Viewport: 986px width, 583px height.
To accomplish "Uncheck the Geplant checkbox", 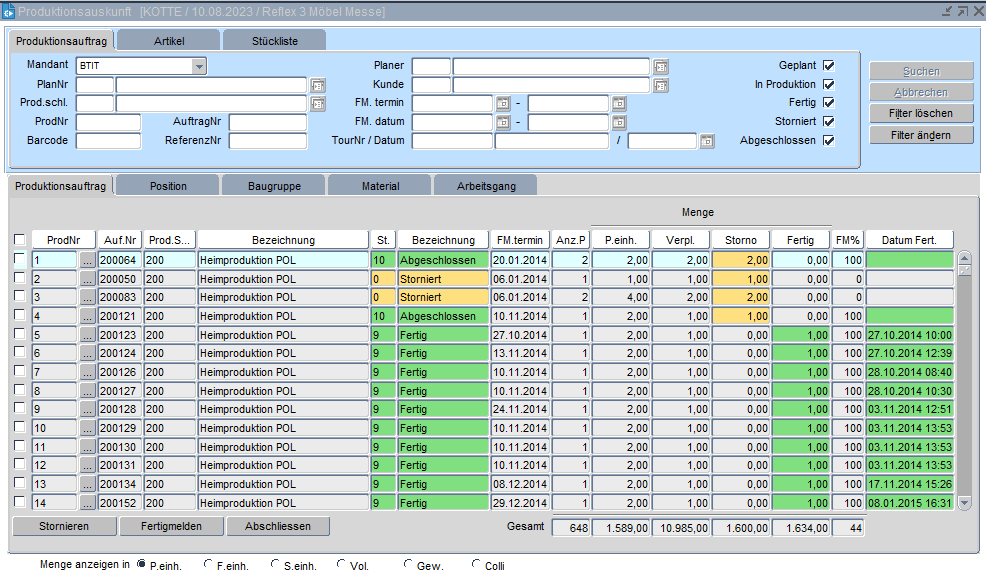I will 828,66.
